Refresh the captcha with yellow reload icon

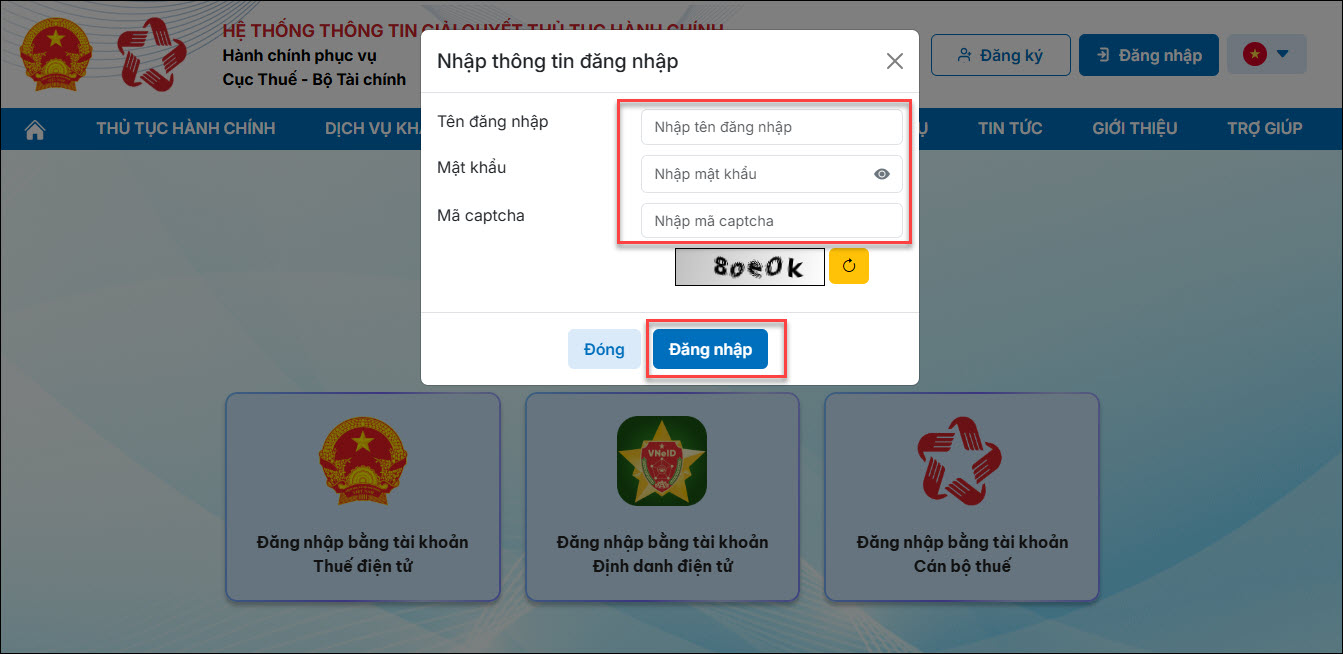click(849, 266)
